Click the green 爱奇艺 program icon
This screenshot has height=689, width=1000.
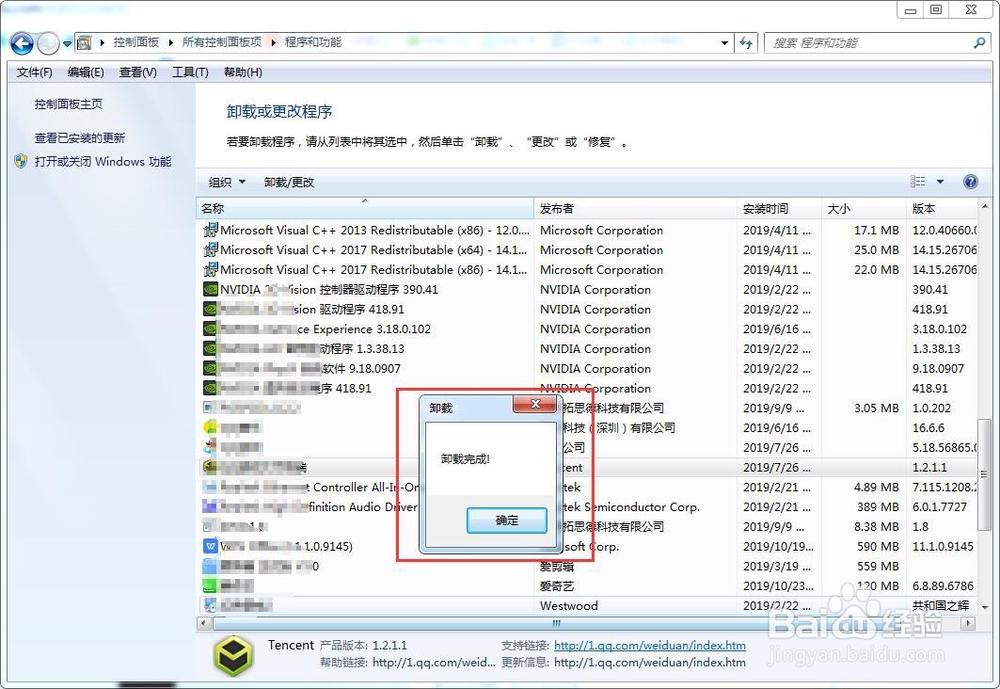209,586
